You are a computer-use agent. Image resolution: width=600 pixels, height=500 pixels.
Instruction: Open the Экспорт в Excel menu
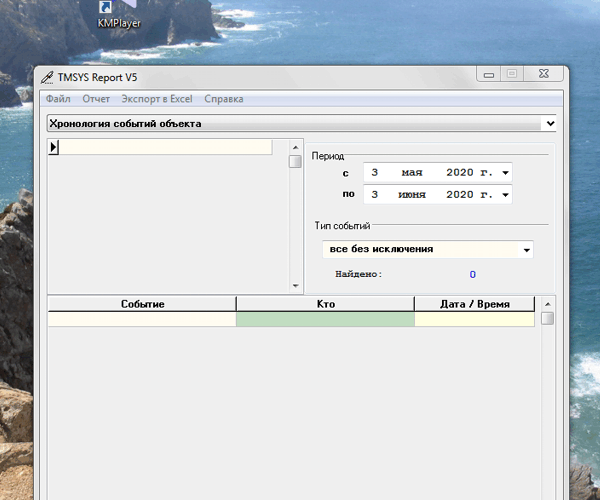(x=157, y=99)
